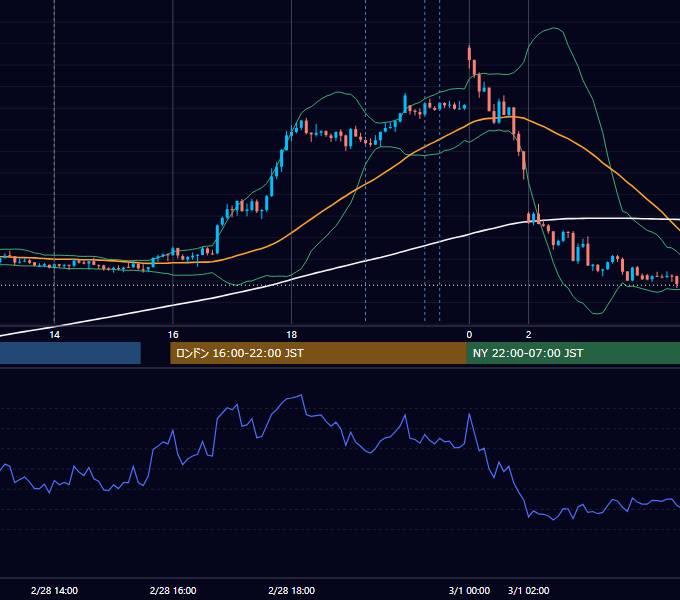Click the '3/1 00:00' date label

pos(469,590)
